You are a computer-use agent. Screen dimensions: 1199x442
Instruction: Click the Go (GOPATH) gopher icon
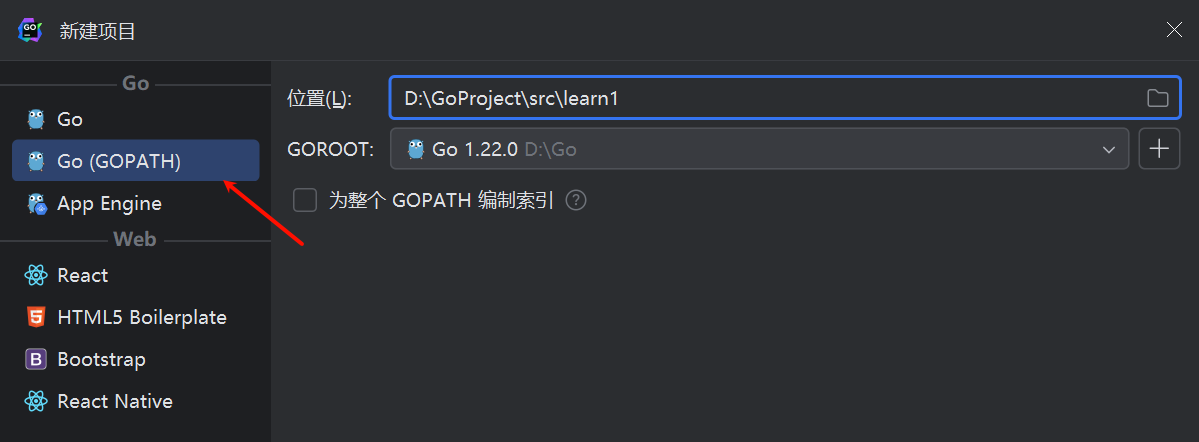point(36,161)
